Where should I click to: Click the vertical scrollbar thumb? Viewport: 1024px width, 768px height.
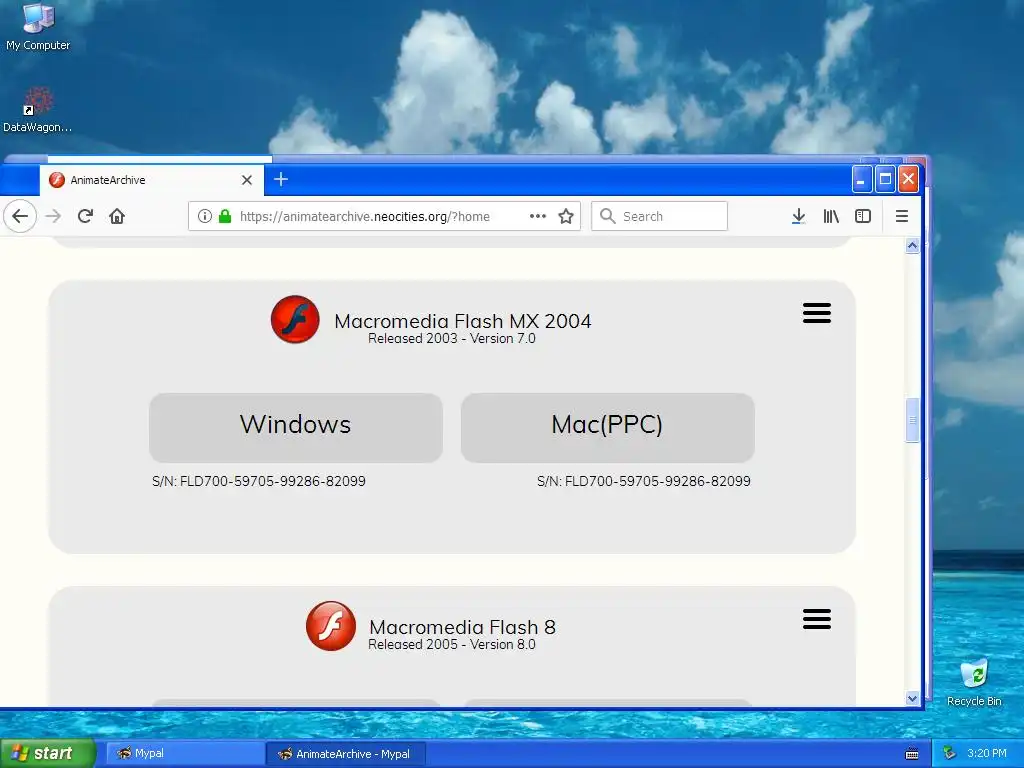pyautogui.click(x=912, y=420)
